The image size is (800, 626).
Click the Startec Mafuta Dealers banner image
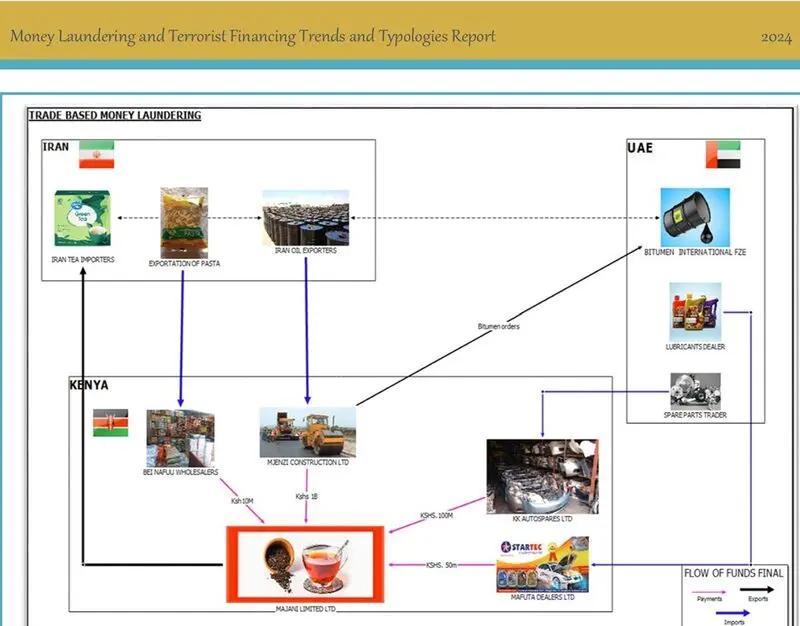[x=542, y=564]
